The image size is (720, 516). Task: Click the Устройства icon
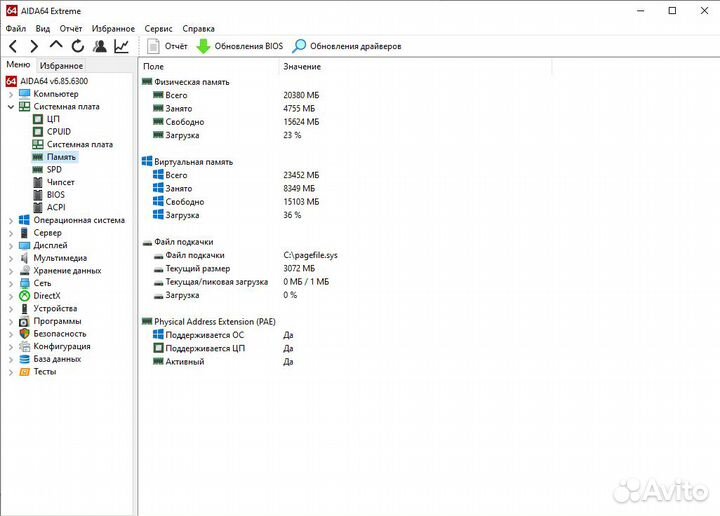point(24,308)
